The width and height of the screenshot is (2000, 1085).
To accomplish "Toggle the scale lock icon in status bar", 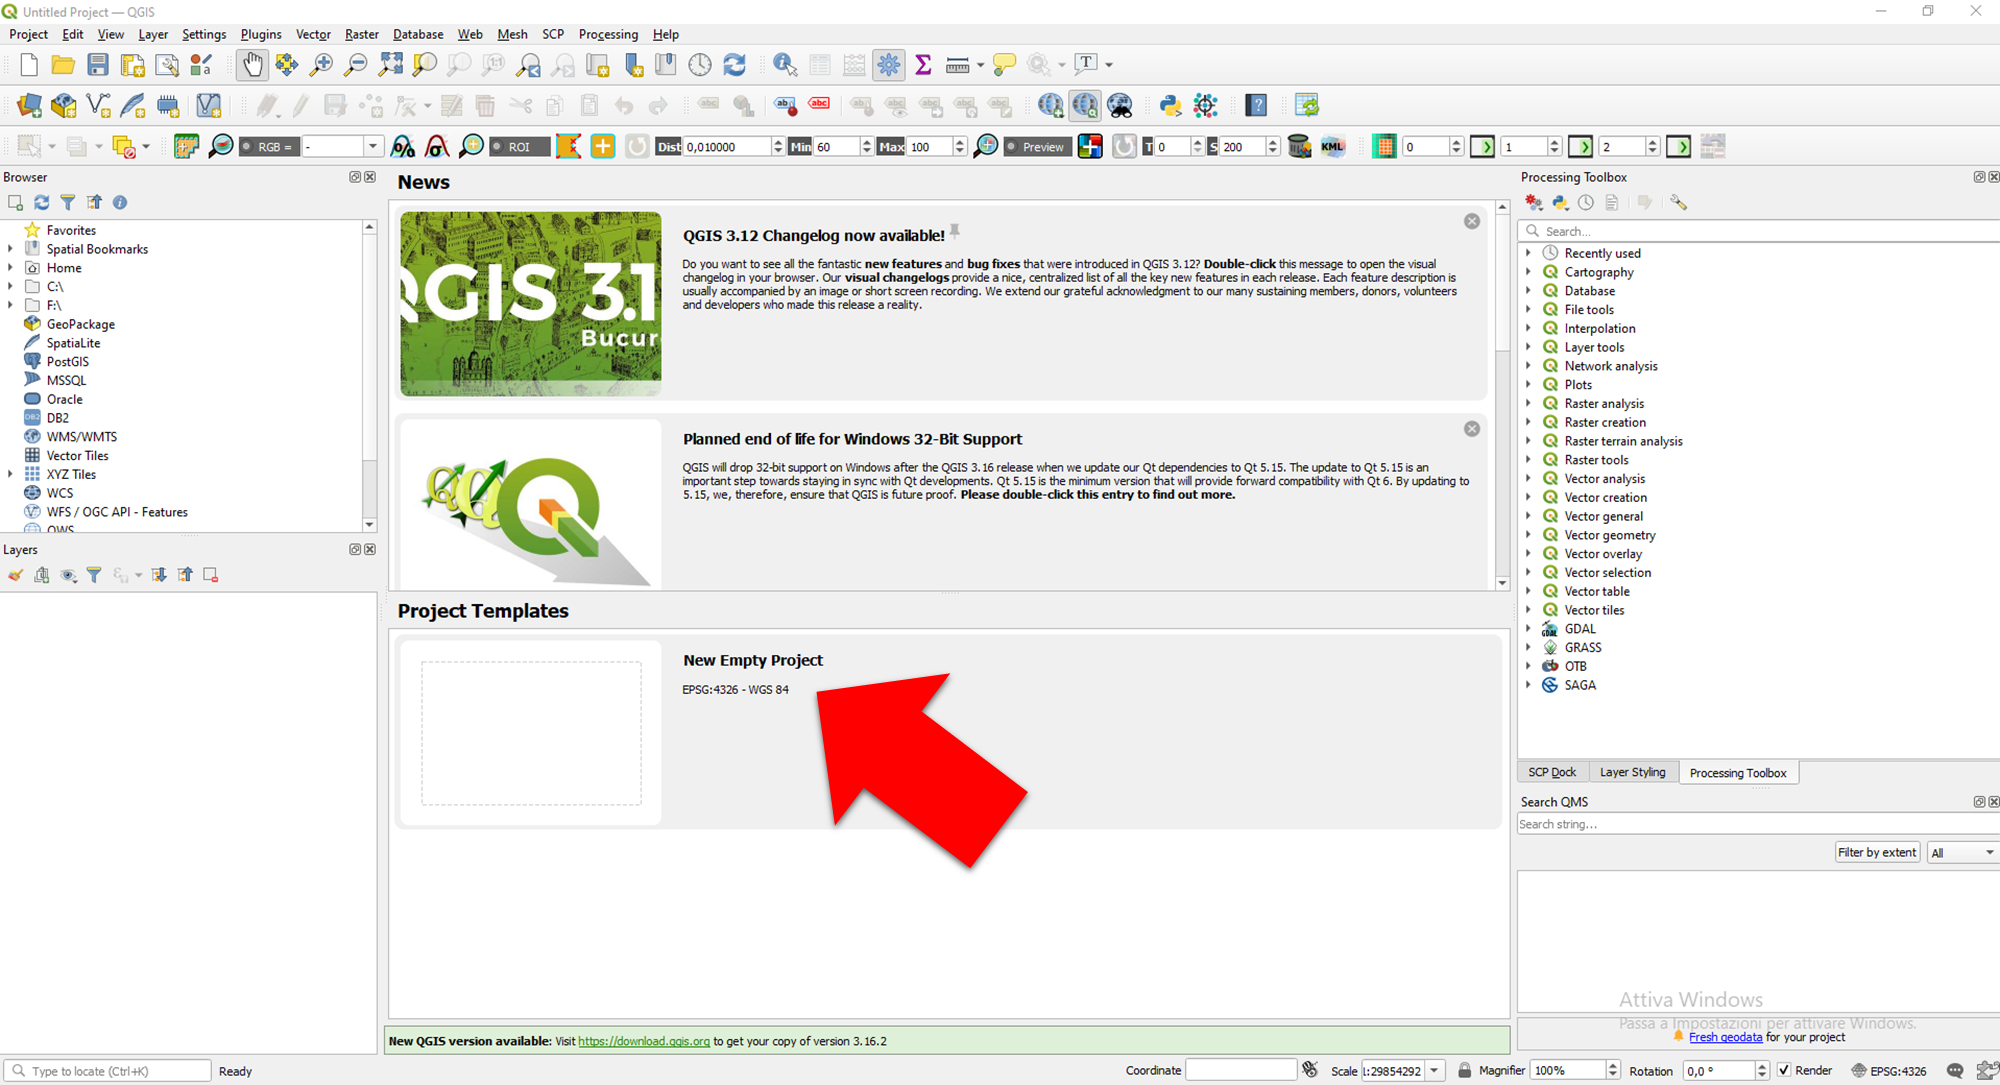I will pos(1465,1070).
